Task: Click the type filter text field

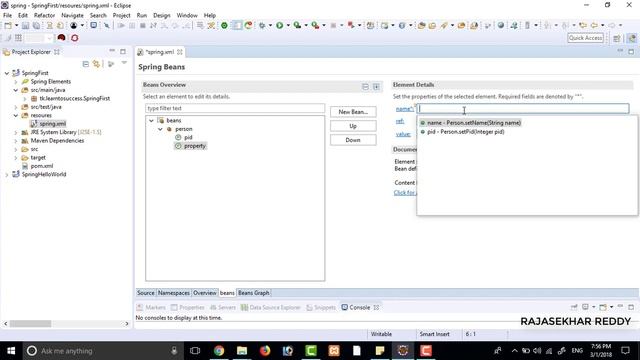Action: tap(235, 108)
